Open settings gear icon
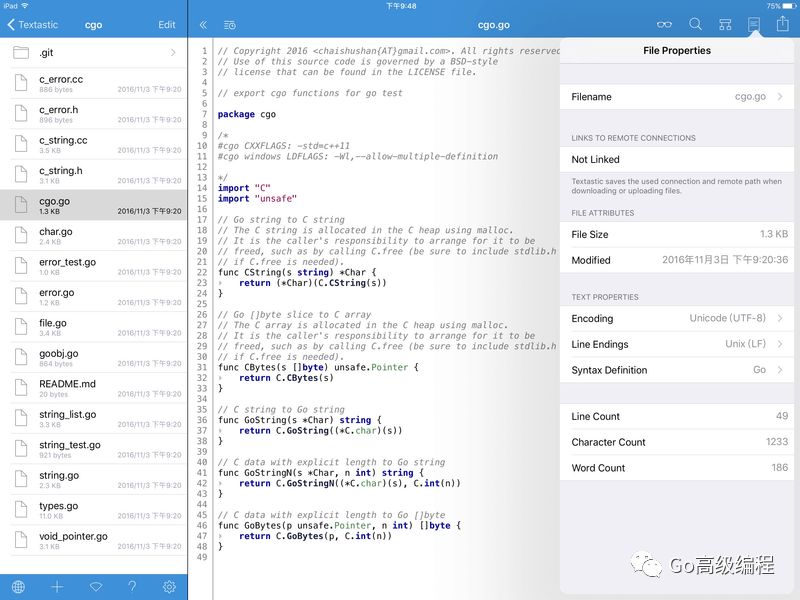 [169, 587]
